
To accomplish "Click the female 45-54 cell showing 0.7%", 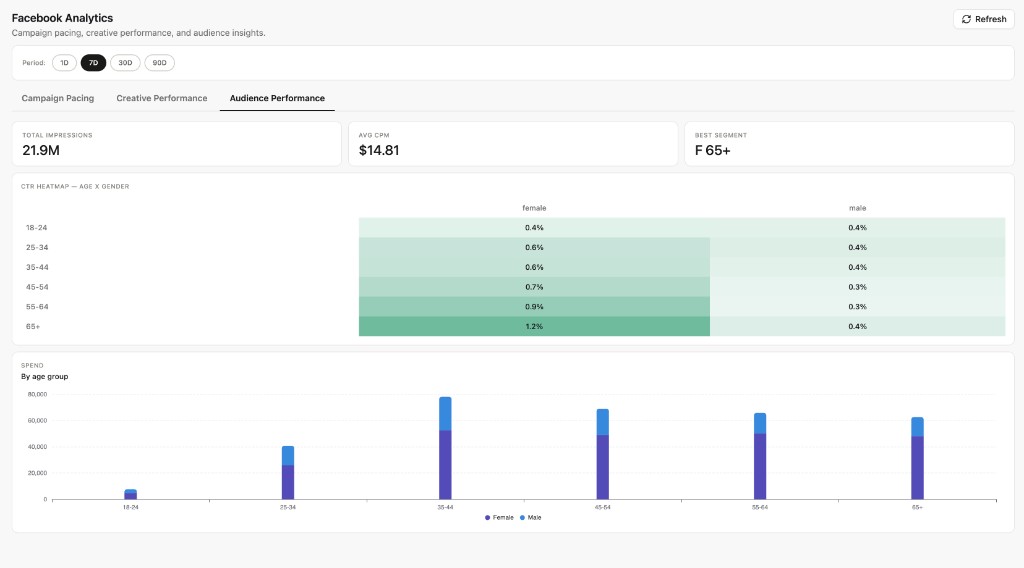I will (x=534, y=287).
